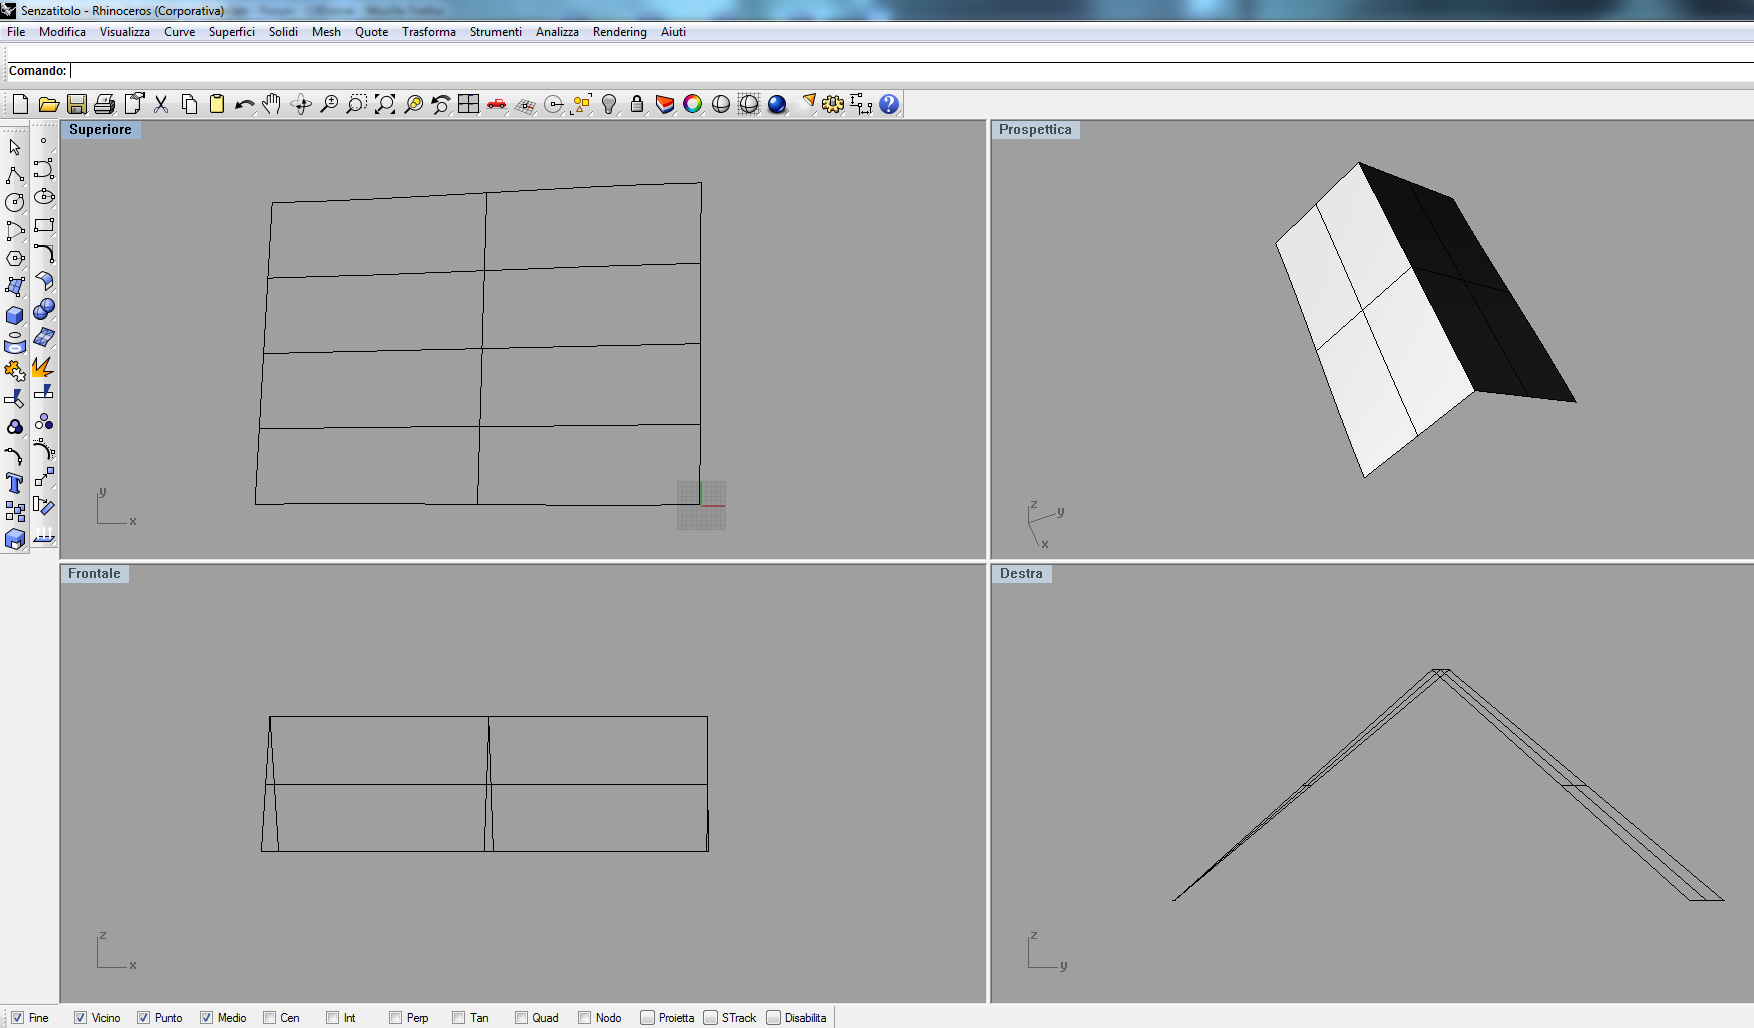
Task: Disable the Fine osnap checkbox
Action: tap(17, 1018)
